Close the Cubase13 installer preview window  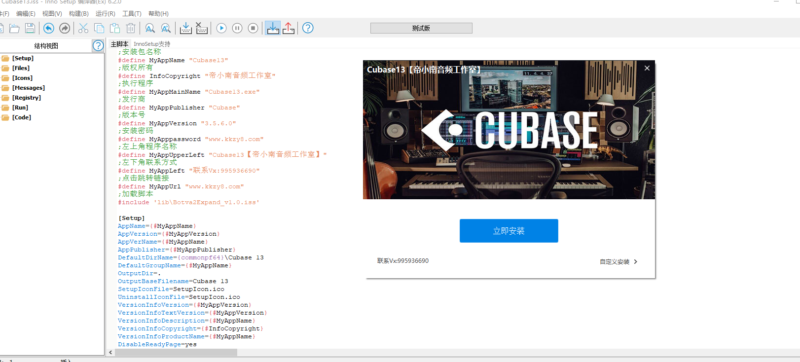(647, 68)
